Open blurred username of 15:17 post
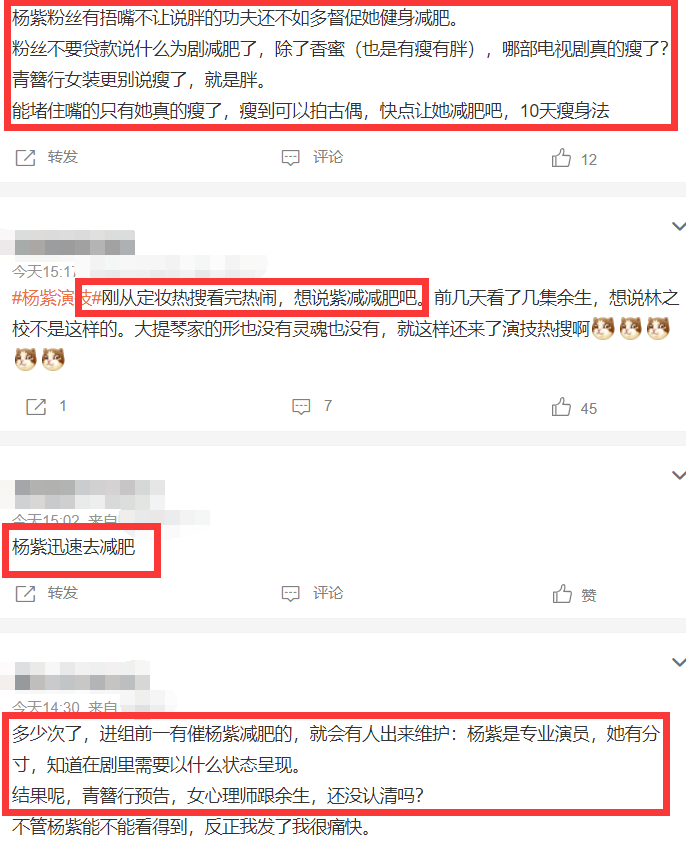The image size is (686, 852). (x=74, y=243)
